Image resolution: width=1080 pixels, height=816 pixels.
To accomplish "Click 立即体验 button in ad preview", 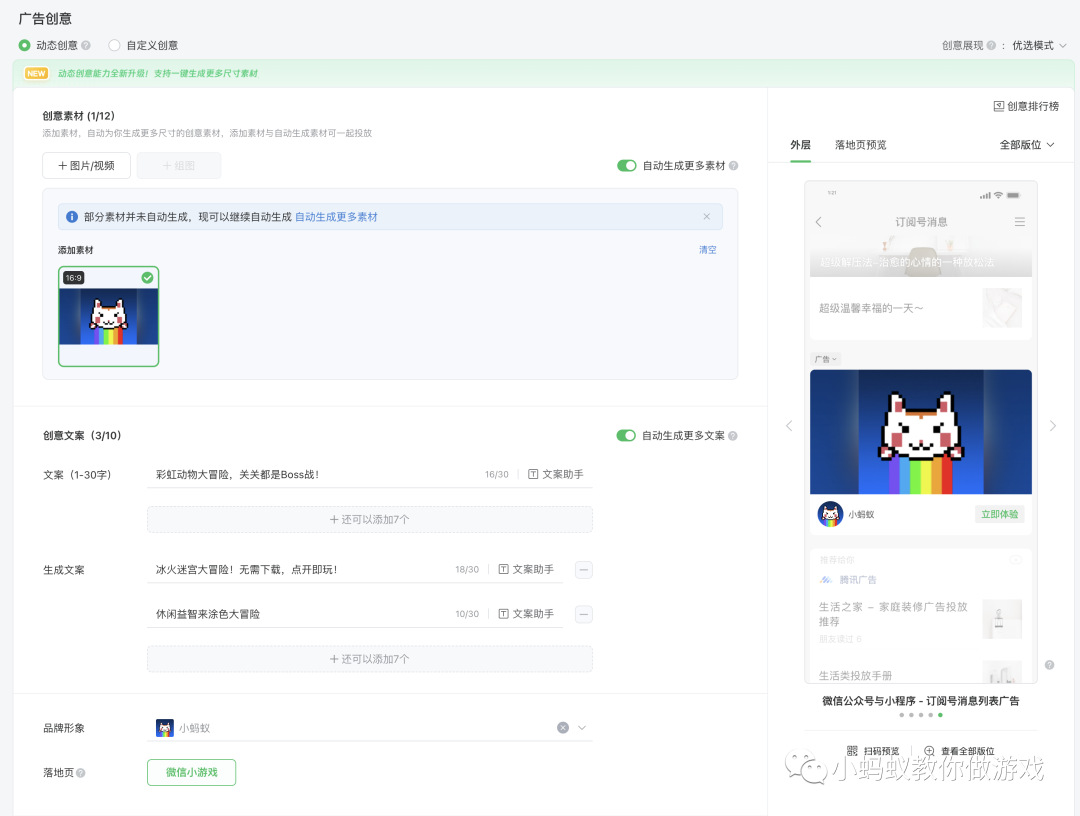I will click(999, 514).
